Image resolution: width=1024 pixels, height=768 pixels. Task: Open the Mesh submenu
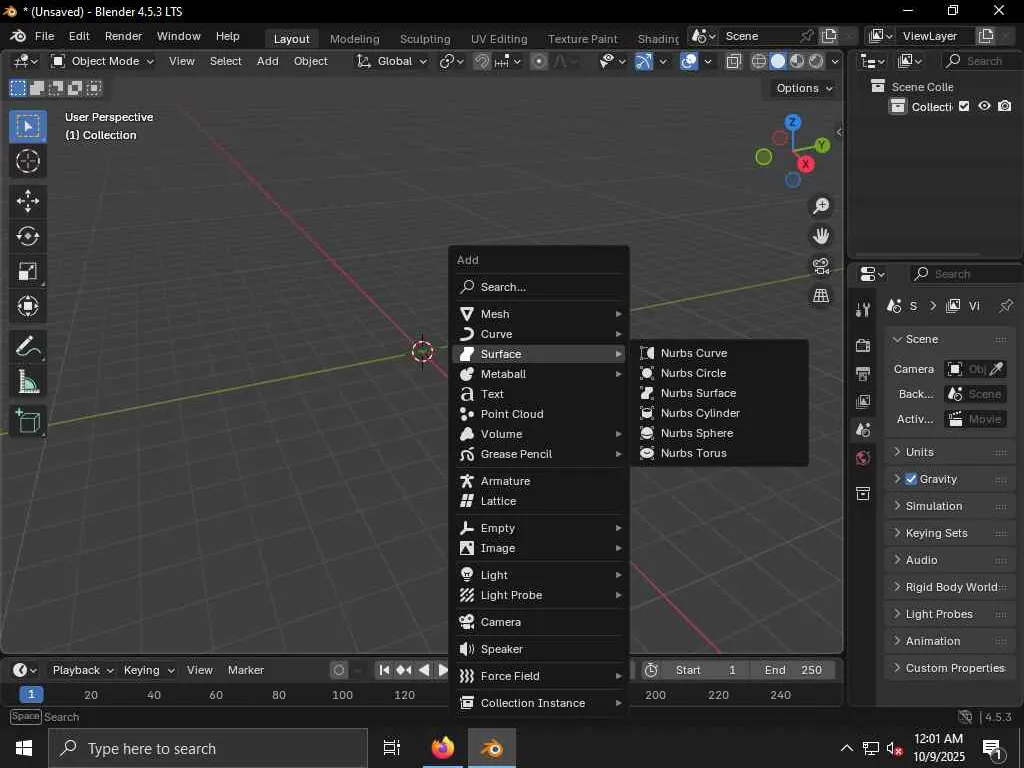click(539, 314)
